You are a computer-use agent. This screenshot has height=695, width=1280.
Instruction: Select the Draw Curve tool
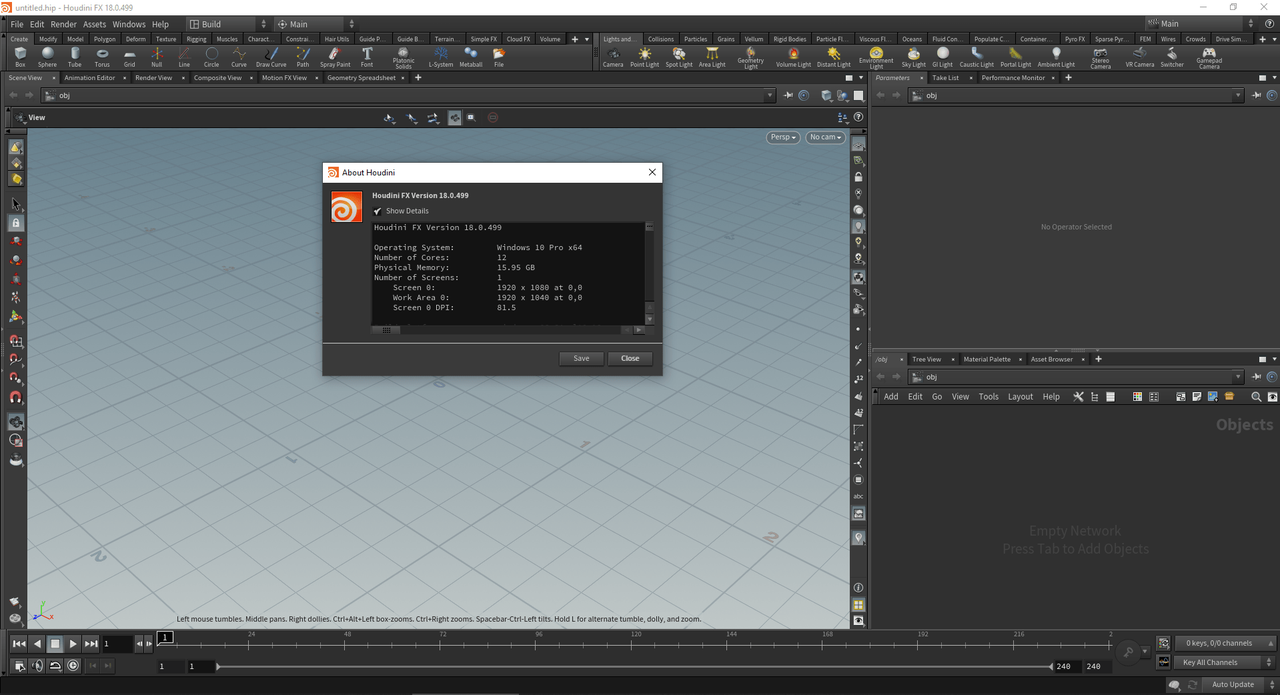(271, 57)
